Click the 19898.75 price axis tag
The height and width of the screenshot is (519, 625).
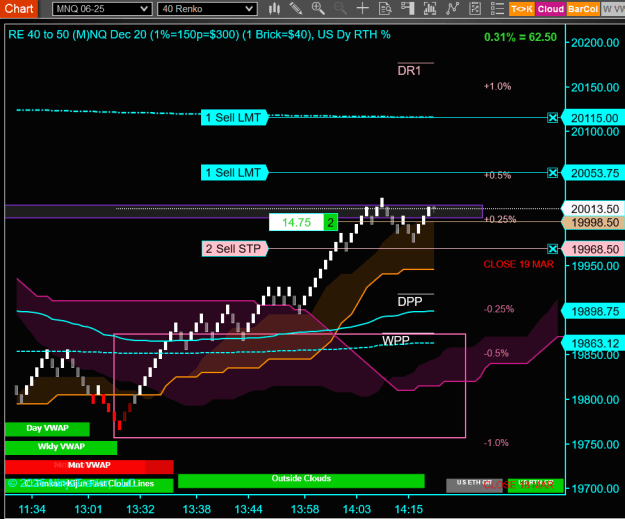tap(593, 311)
